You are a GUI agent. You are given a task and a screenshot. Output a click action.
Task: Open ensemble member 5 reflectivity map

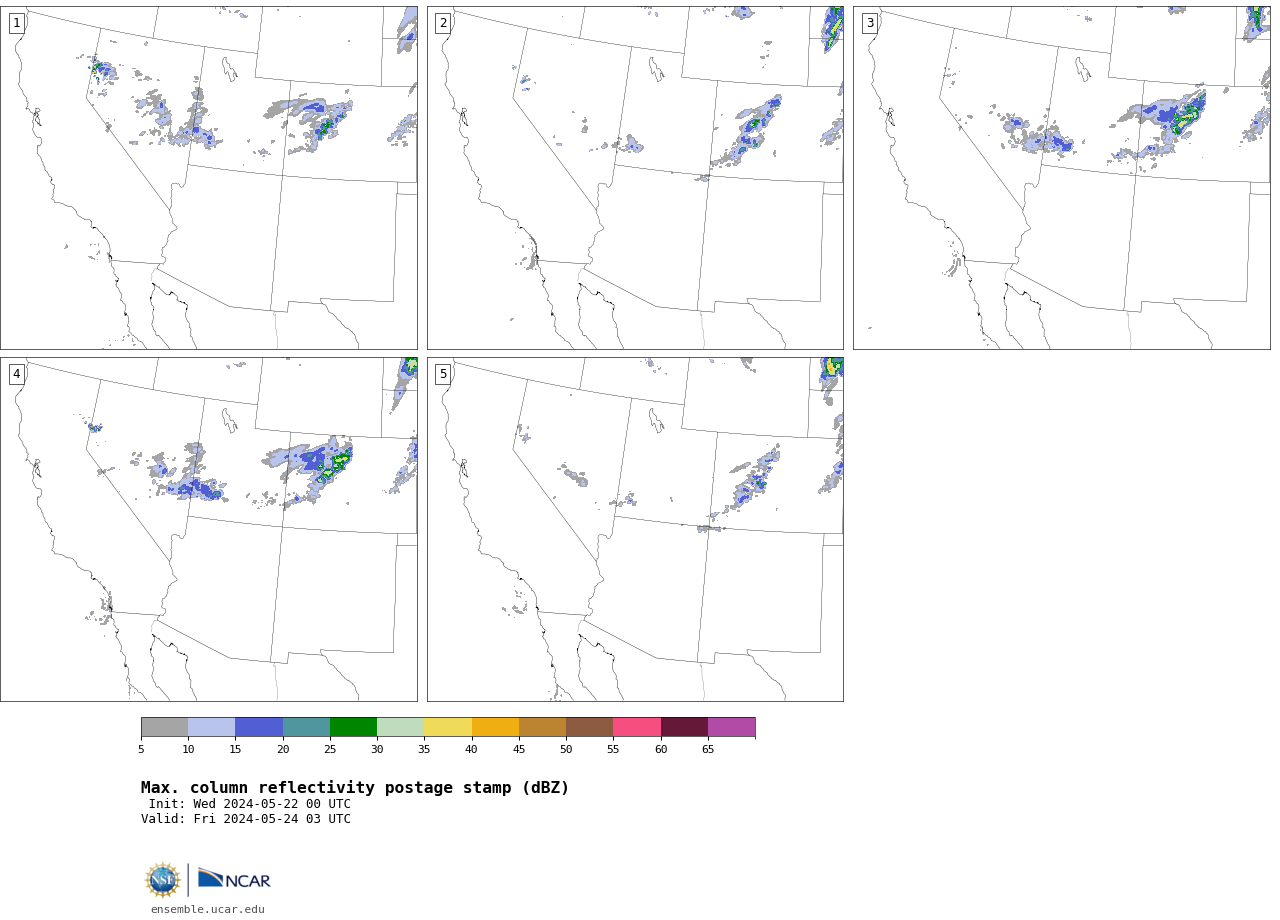click(x=635, y=530)
